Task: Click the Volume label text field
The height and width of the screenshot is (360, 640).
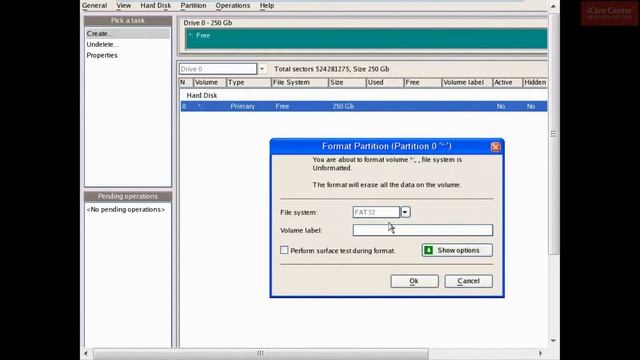Action: [x=422, y=230]
